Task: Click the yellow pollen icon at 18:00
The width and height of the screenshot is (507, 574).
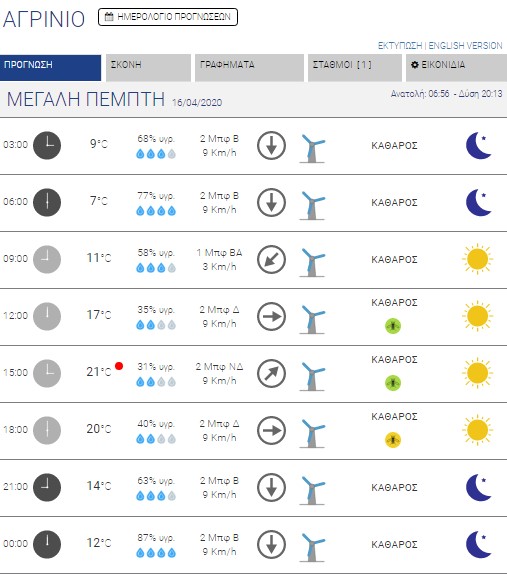Action: click(x=393, y=440)
